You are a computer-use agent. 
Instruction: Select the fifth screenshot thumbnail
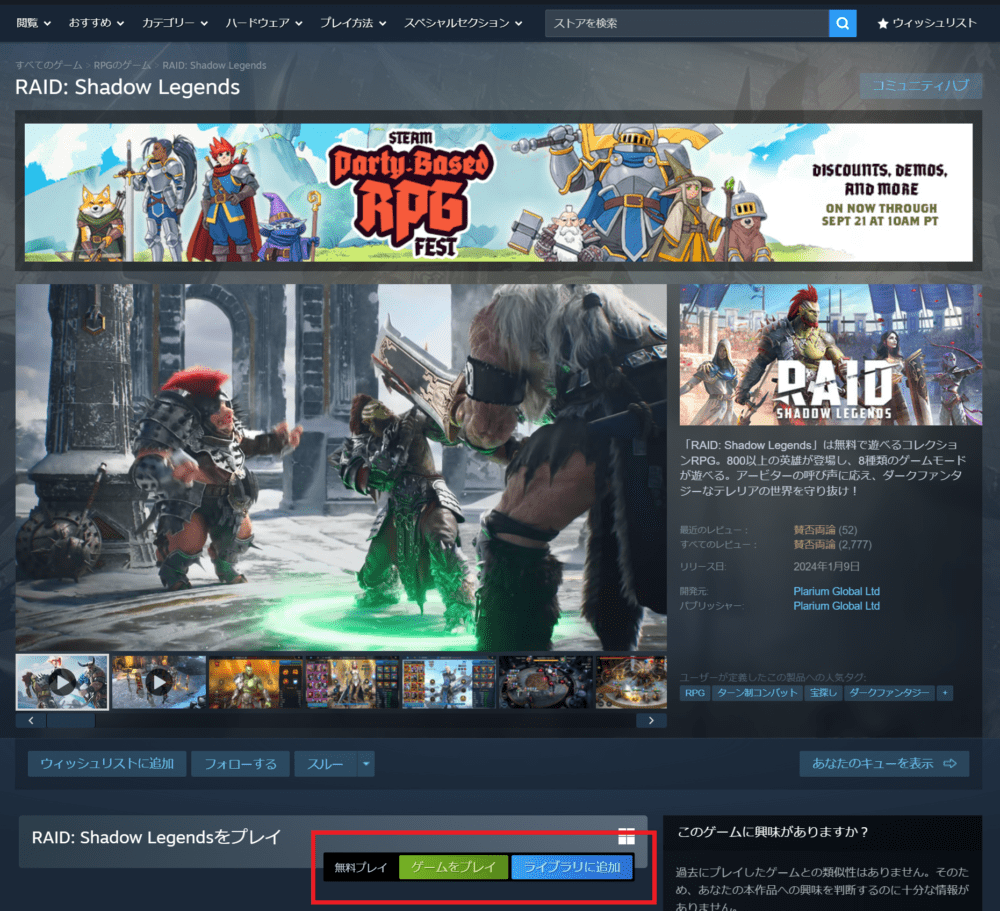click(x=448, y=682)
